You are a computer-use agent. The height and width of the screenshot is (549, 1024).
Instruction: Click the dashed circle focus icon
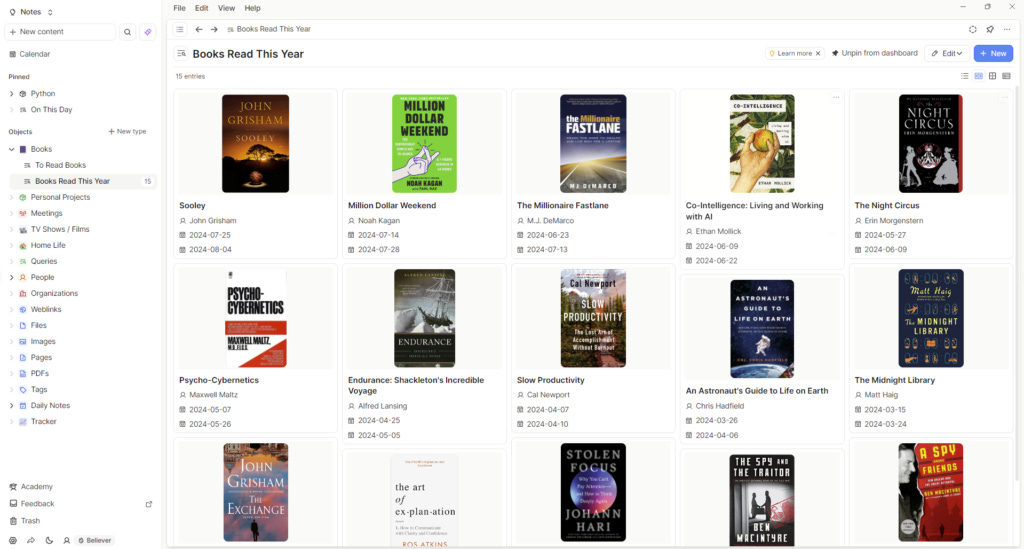click(x=972, y=29)
